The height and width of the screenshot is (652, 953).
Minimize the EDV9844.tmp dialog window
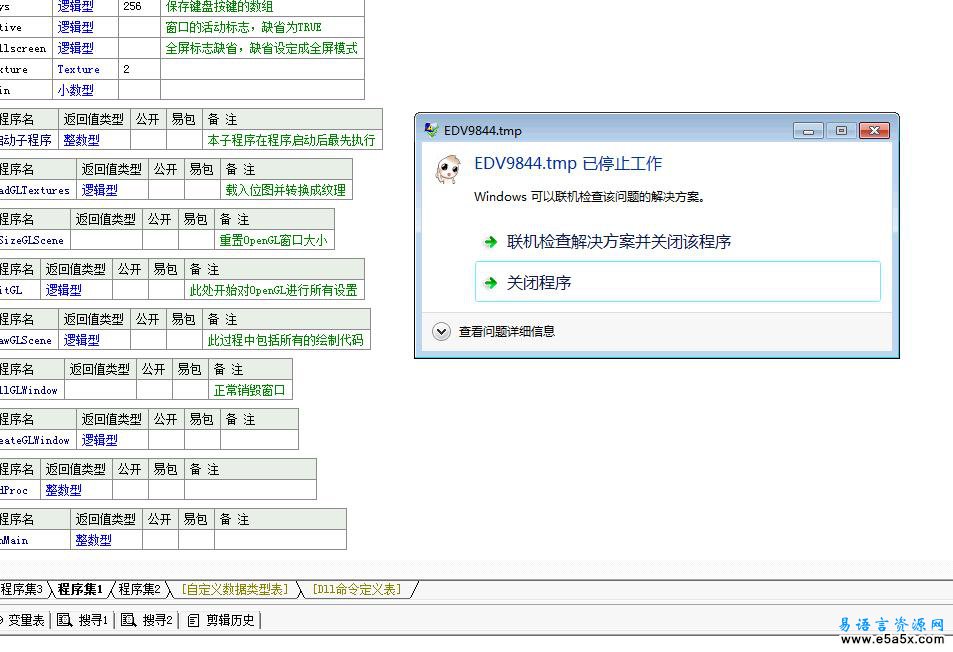(809, 131)
